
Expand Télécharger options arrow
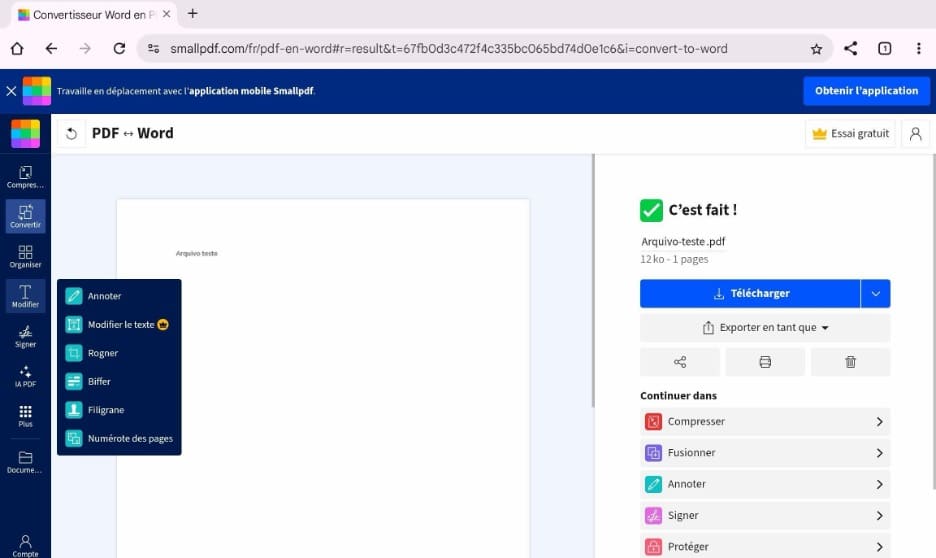[876, 294]
